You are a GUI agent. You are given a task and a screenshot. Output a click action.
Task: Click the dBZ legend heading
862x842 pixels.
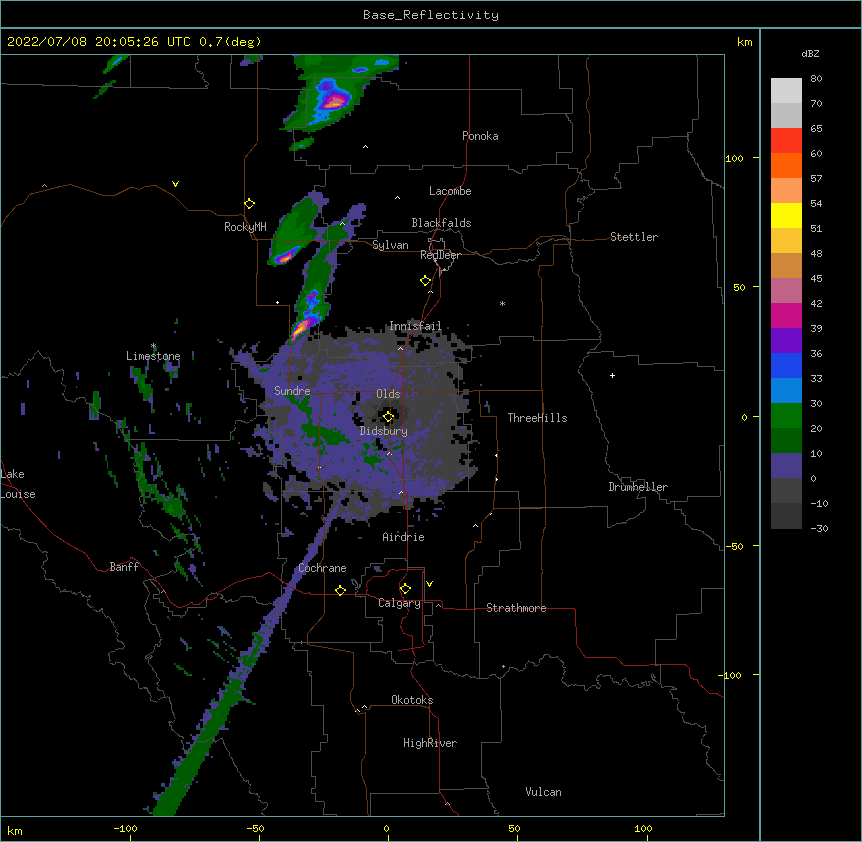pos(810,53)
